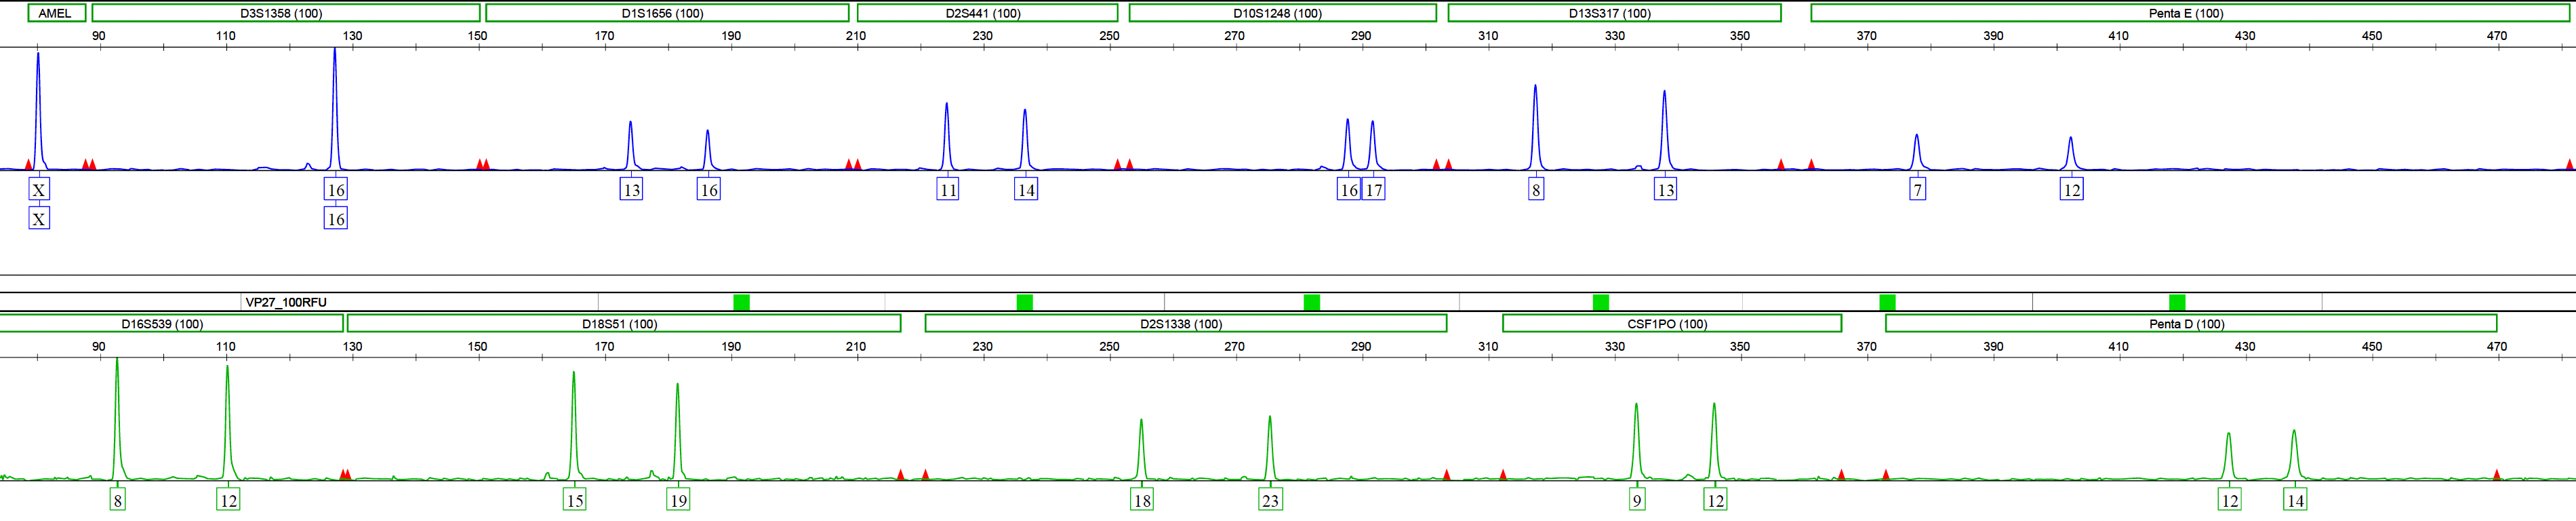Click the last green quality square in sample header
Screen dimensions: 2576x521
click(x=2177, y=302)
